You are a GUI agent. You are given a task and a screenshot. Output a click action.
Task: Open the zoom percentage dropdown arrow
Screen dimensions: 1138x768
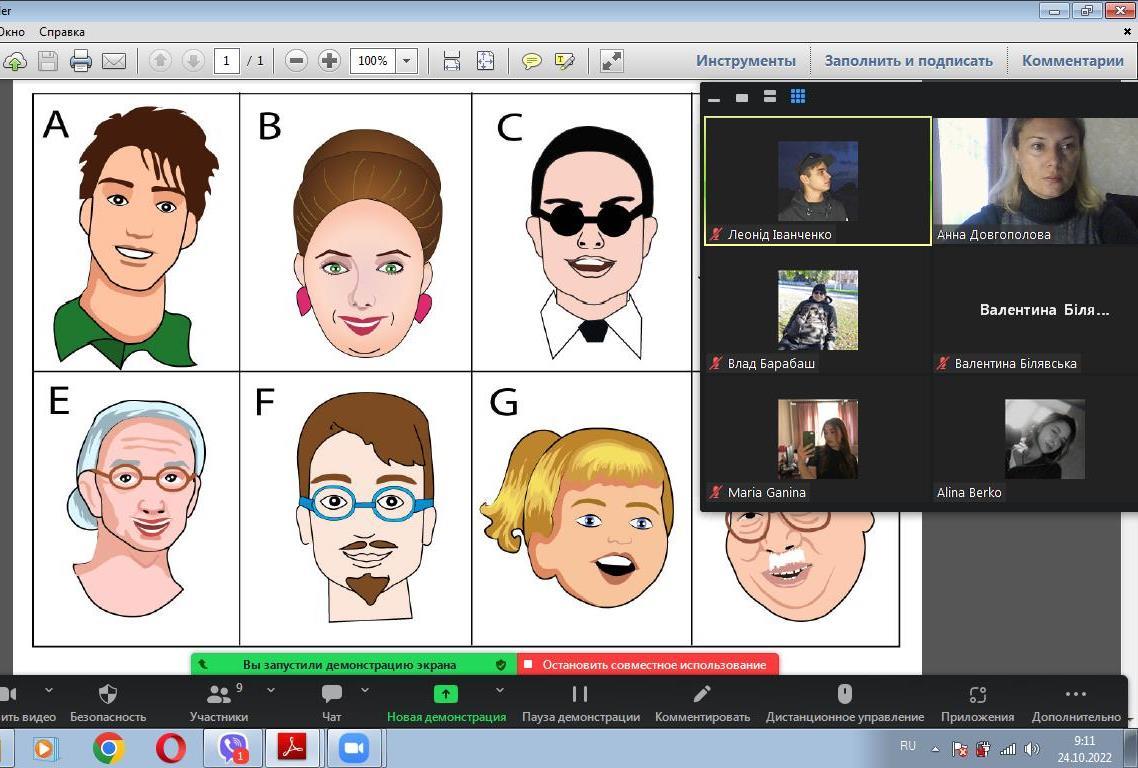pyautogui.click(x=407, y=61)
